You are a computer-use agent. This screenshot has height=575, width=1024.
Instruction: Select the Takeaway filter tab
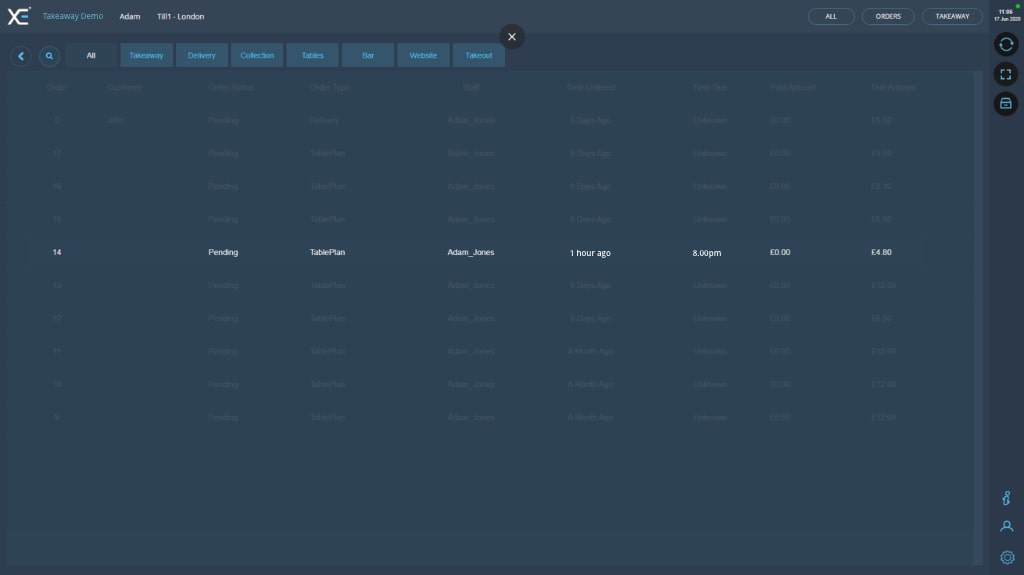tap(146, 56)
